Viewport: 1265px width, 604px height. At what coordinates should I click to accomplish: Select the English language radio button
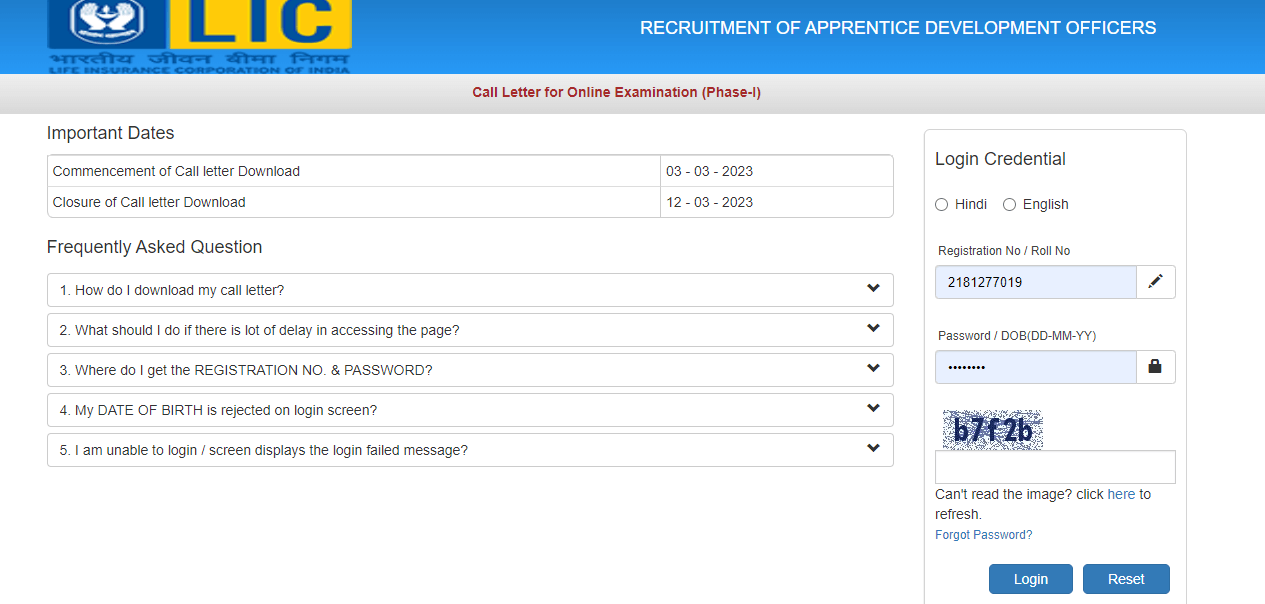(1009, 204)
